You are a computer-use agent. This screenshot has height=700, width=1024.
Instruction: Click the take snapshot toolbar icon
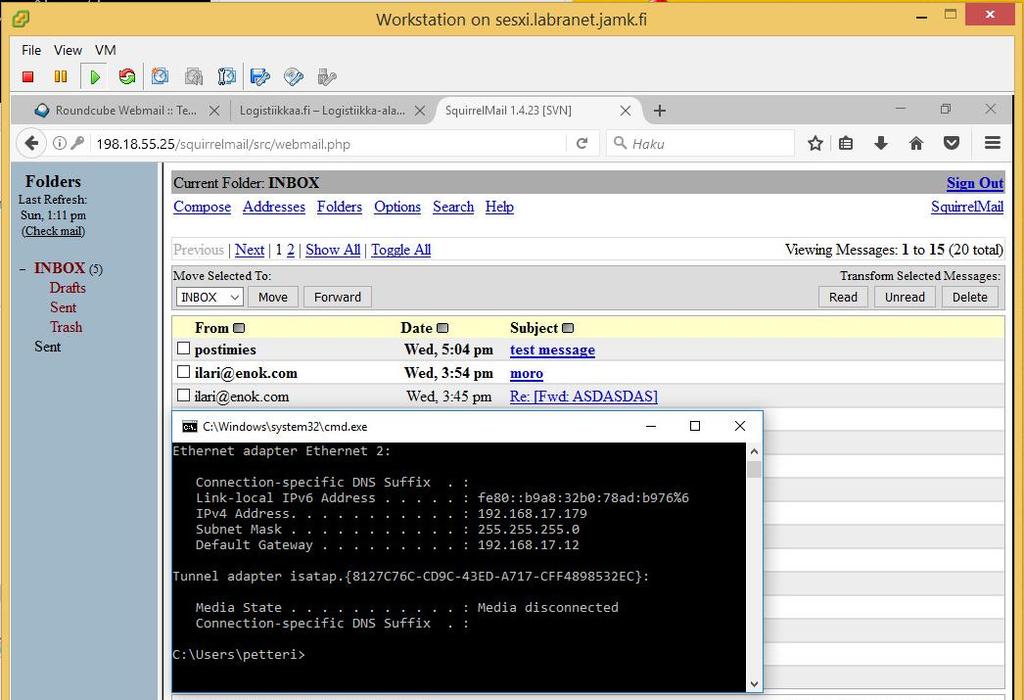click(x=160, y=77)
